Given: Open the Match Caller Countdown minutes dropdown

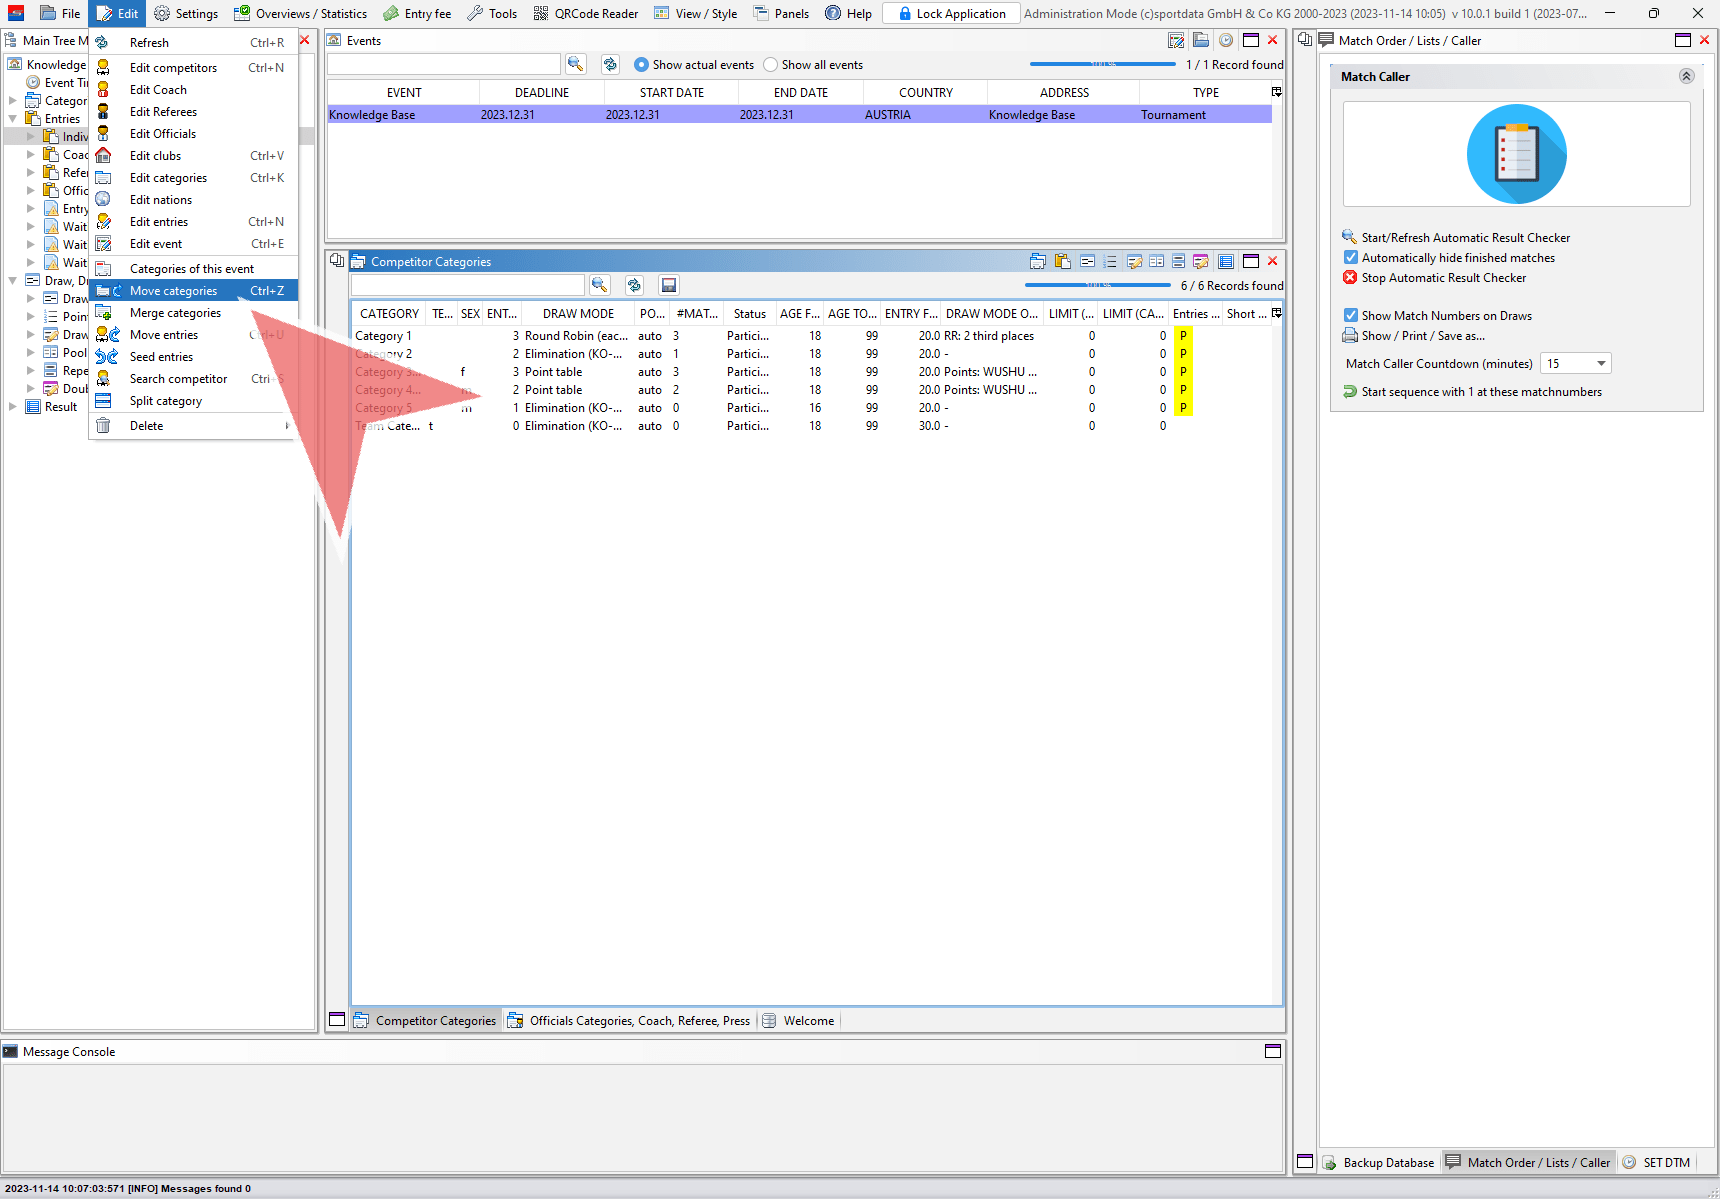Looking at the screenshot, I should point(1601,364).
